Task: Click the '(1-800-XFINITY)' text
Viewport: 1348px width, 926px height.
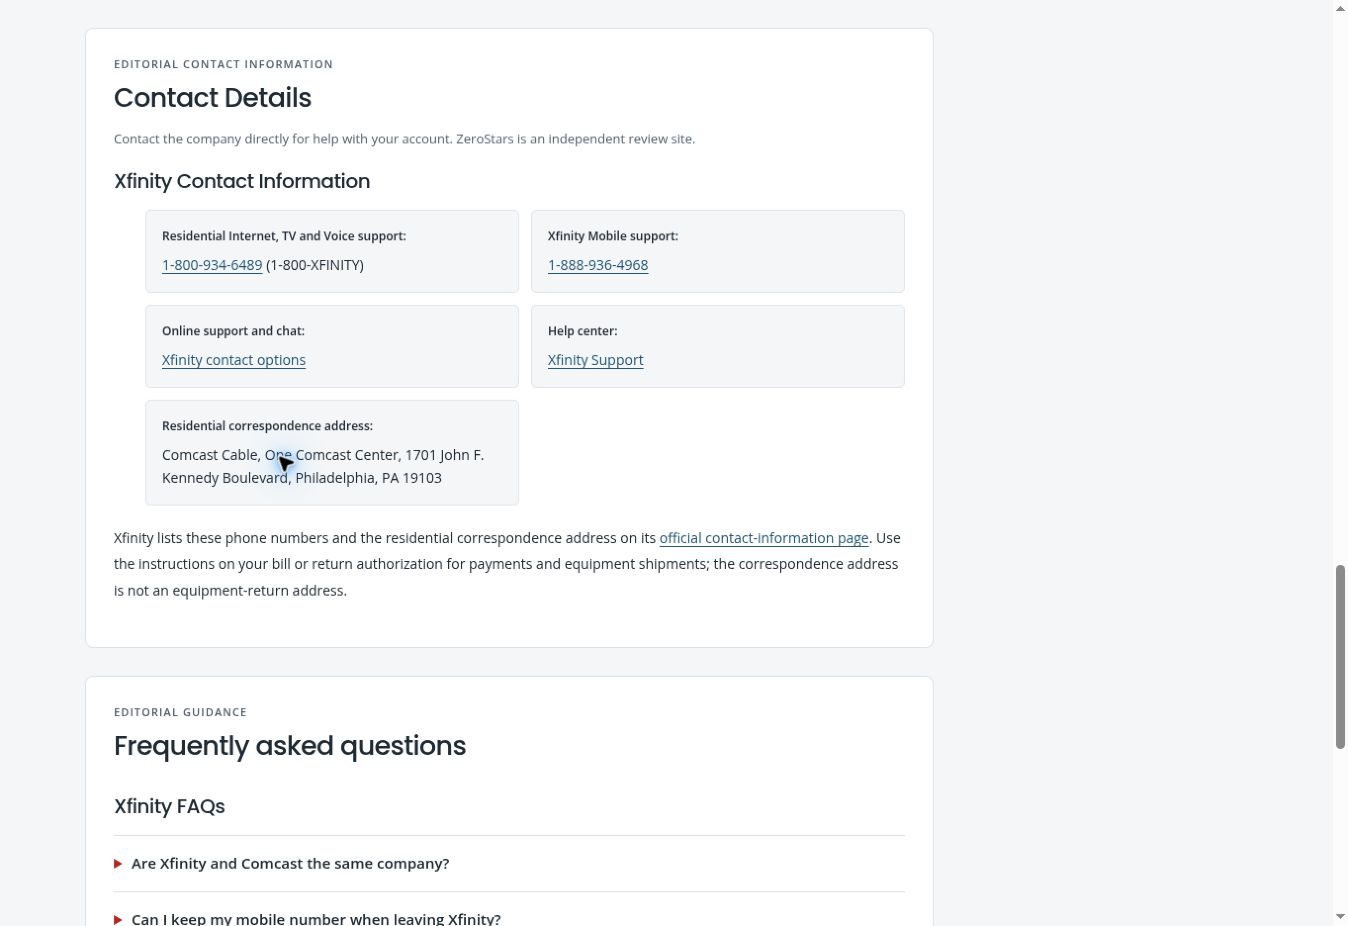Action: tap(315, 265)
